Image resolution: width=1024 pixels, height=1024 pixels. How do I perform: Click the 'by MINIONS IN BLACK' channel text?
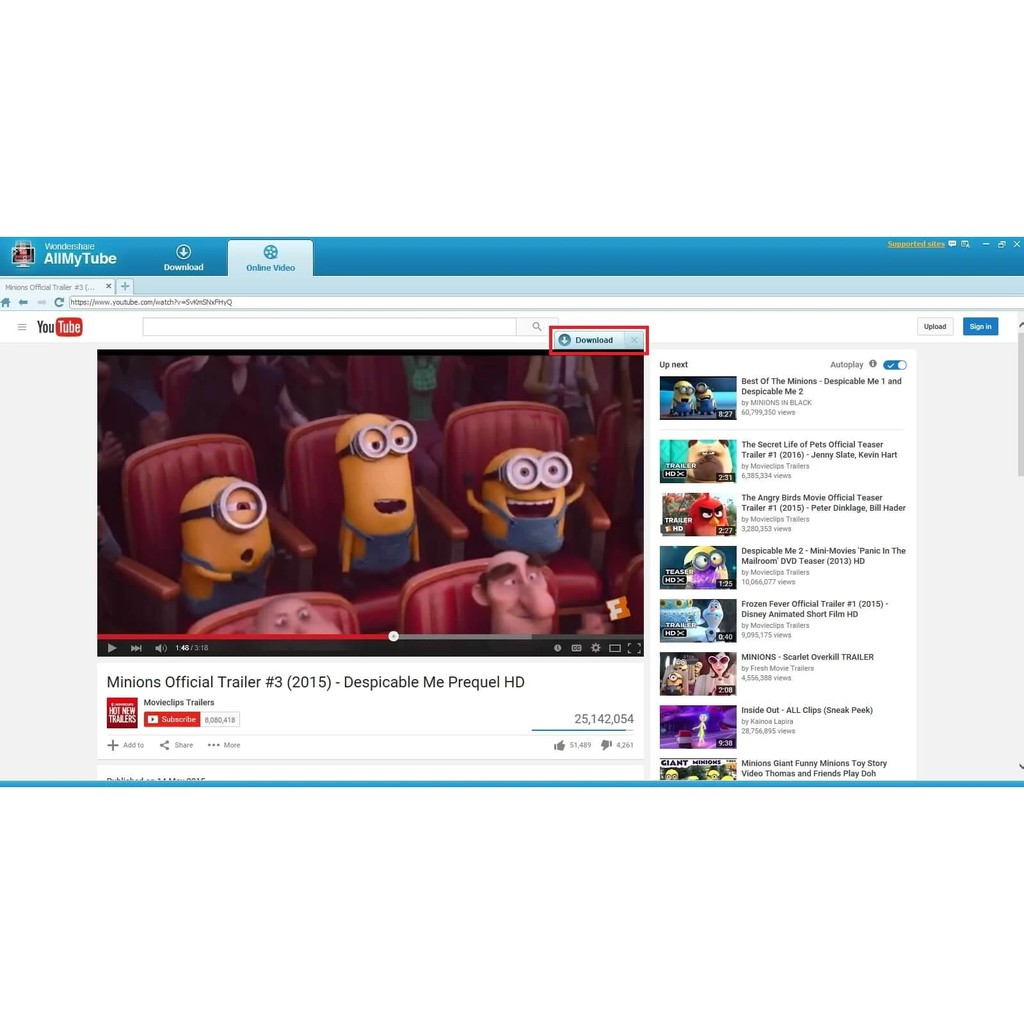(x=776, y=403)
